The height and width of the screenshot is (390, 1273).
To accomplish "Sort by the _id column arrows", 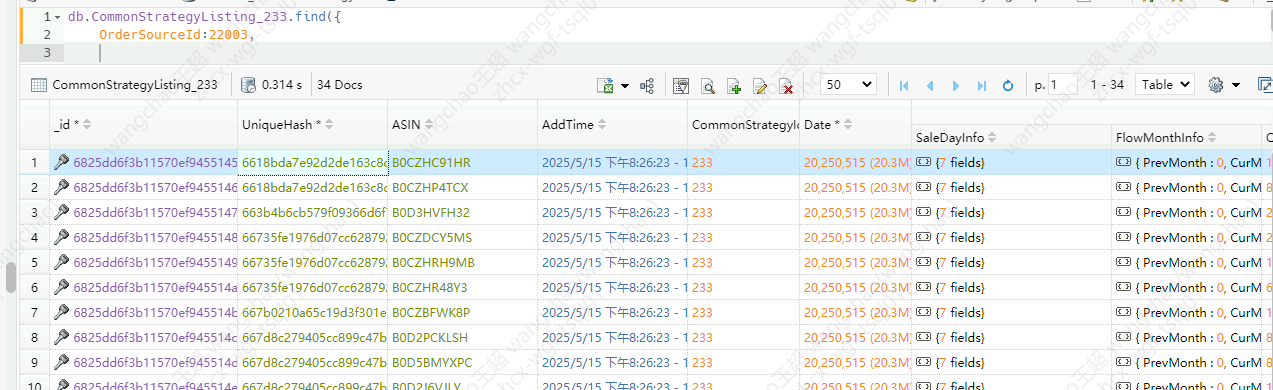I will click(86, 125).
